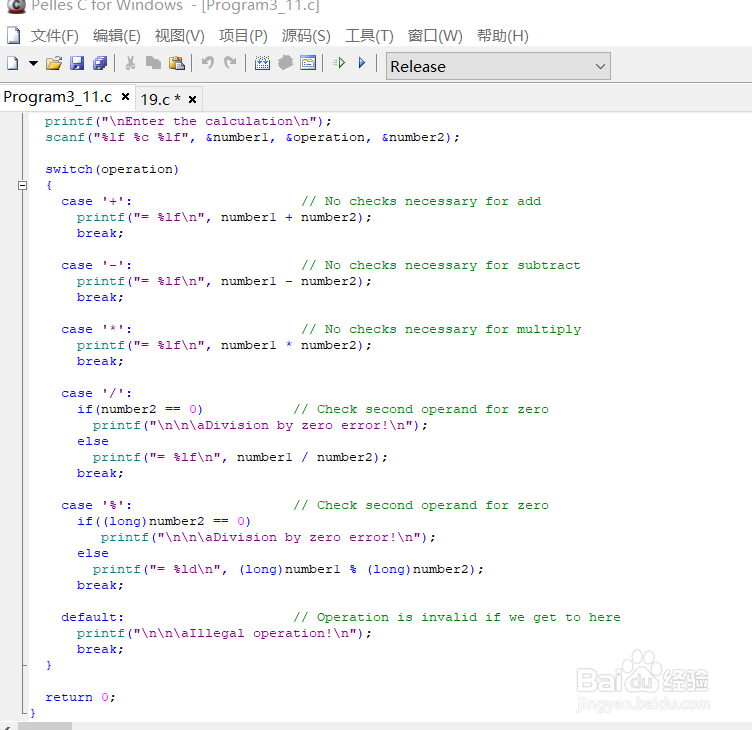The image size is (752, 730).
Task: Click the word 'switch' in the code
Action: [x=69, y=169]
